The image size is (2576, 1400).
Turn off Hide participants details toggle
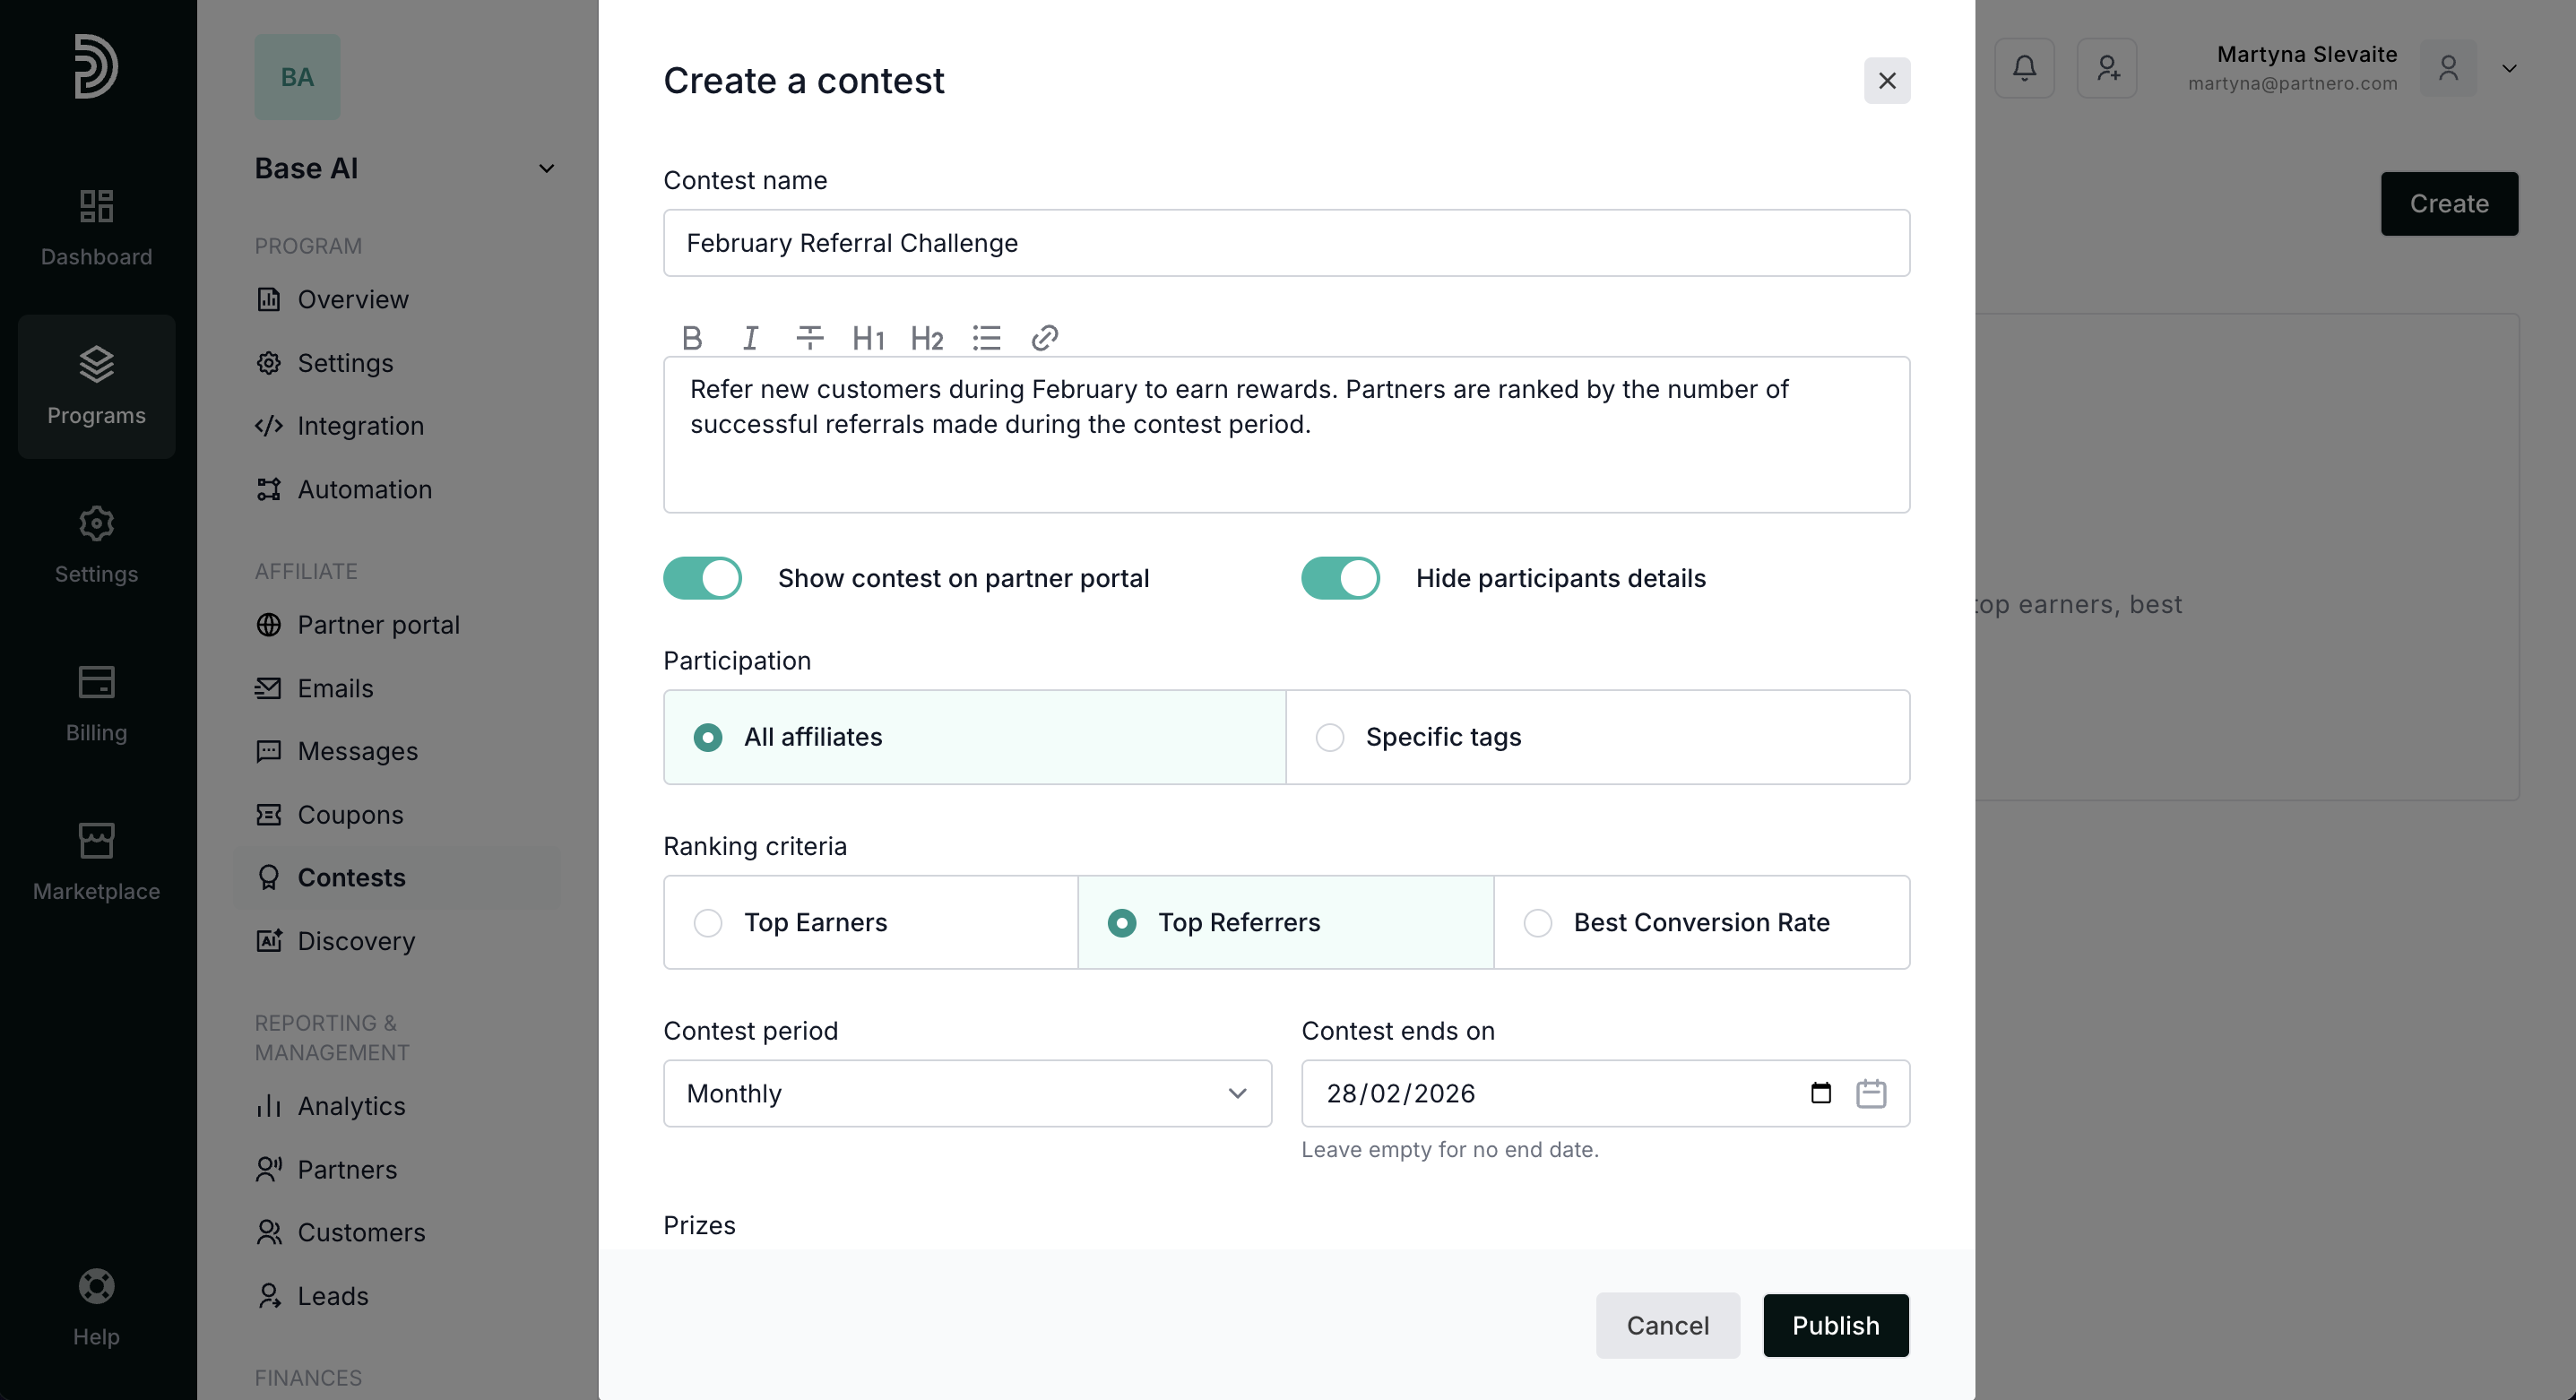1340,578
